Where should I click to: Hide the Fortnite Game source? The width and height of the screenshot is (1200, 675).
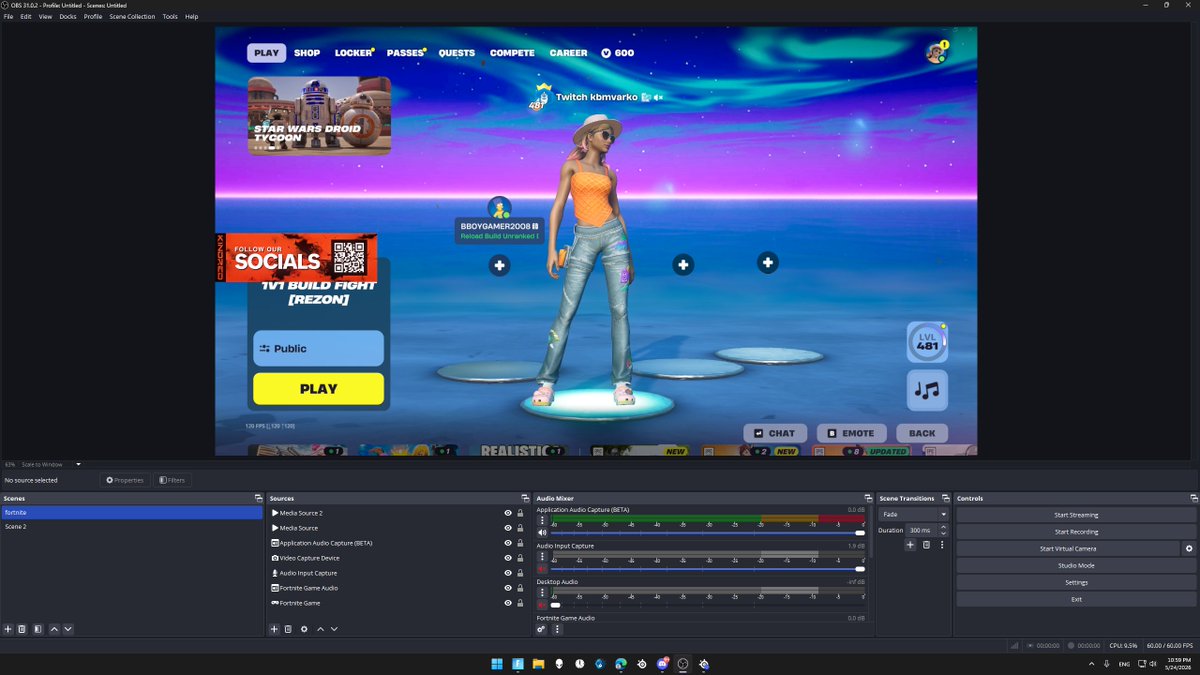point(508,603)
